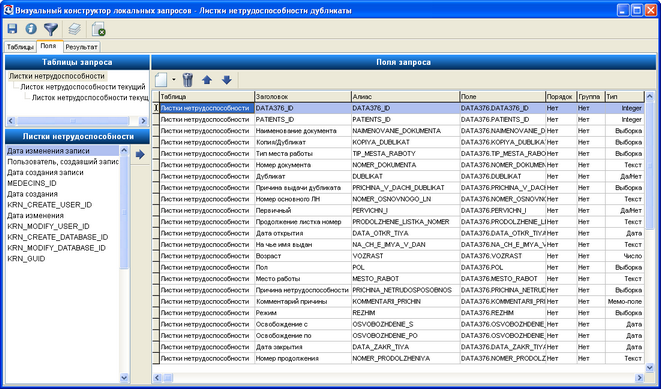
Task: Select the REZHIM alias cell
Action: (x=405, y=313)
